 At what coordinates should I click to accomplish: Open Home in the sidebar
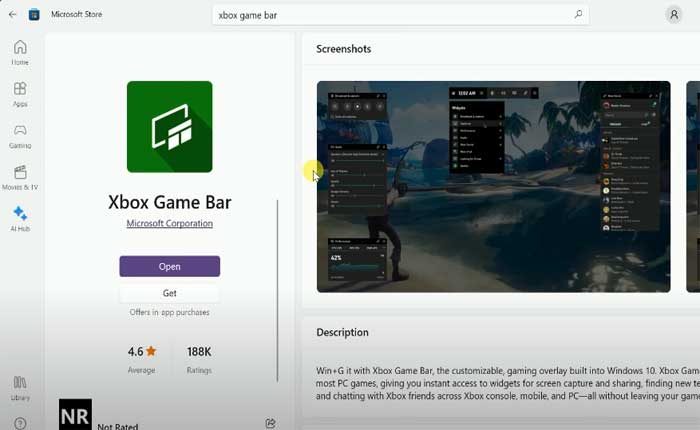[20, 53]
